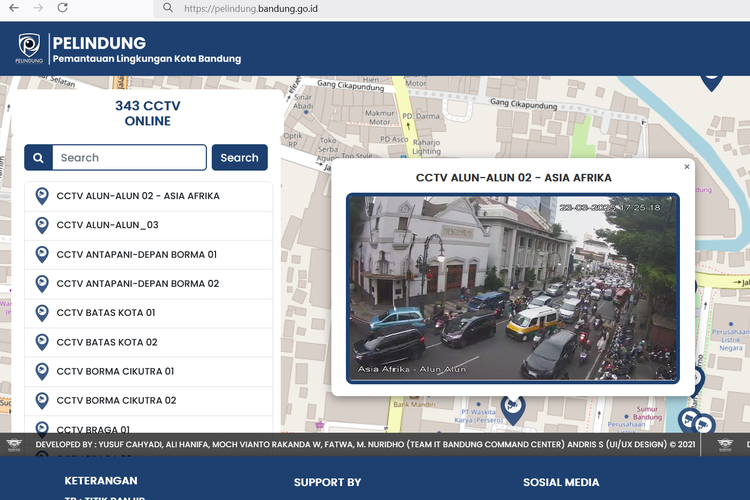This screenshot has height=500, width=750.
Task: Click pin icon for CCTV ALUN-ALUN 02 row
Action: 42,196
